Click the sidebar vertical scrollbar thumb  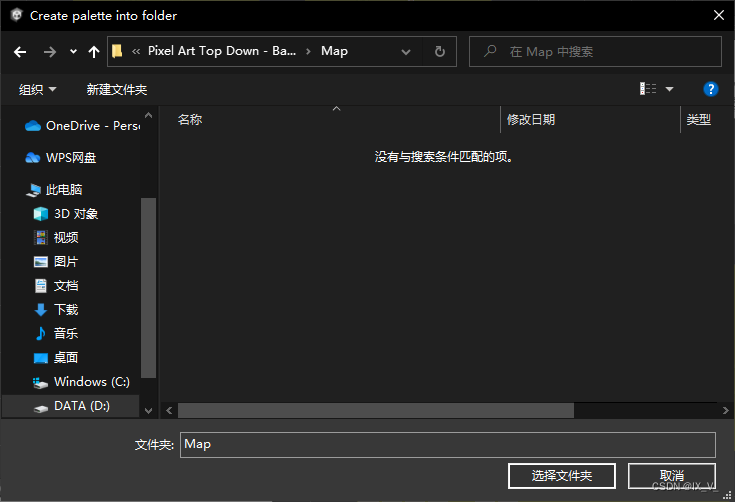(x=149, y=288)
